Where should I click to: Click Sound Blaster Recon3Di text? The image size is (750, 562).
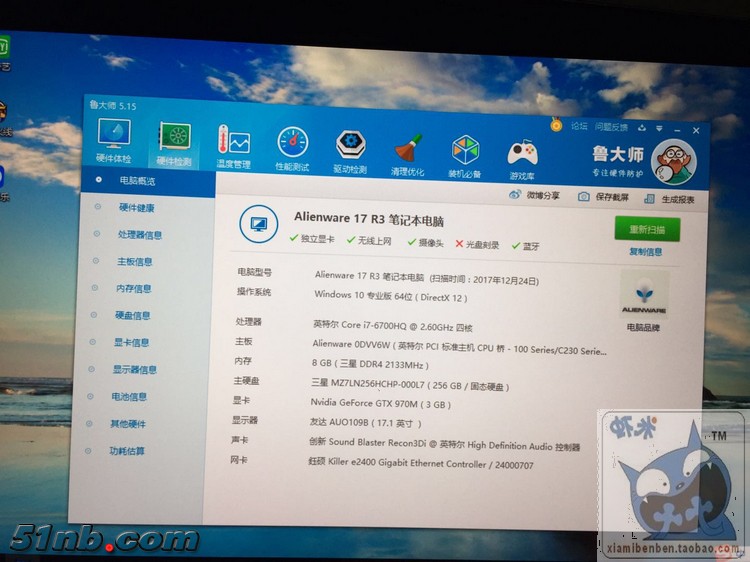(x=444, y=444)
